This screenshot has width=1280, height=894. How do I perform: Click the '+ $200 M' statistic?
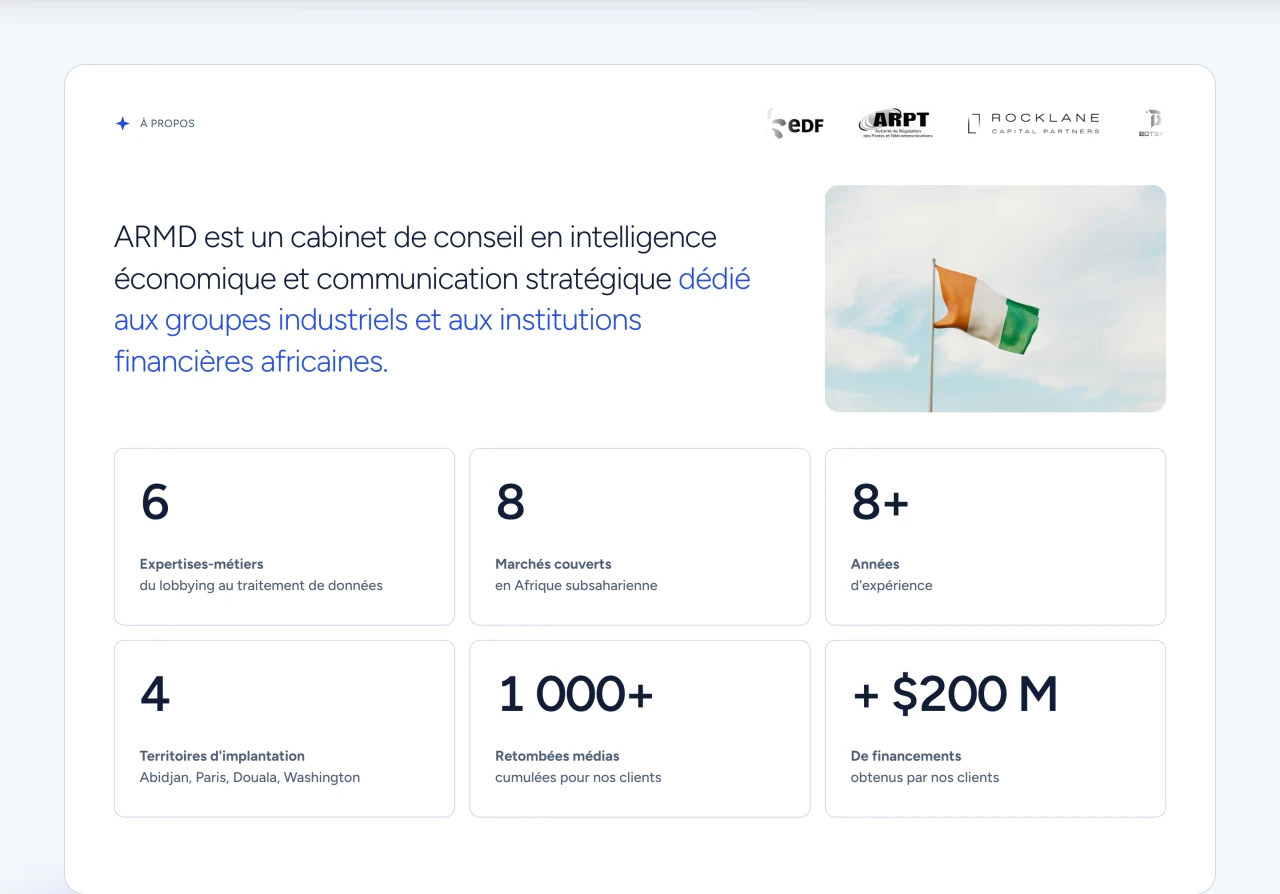(954, 694)
